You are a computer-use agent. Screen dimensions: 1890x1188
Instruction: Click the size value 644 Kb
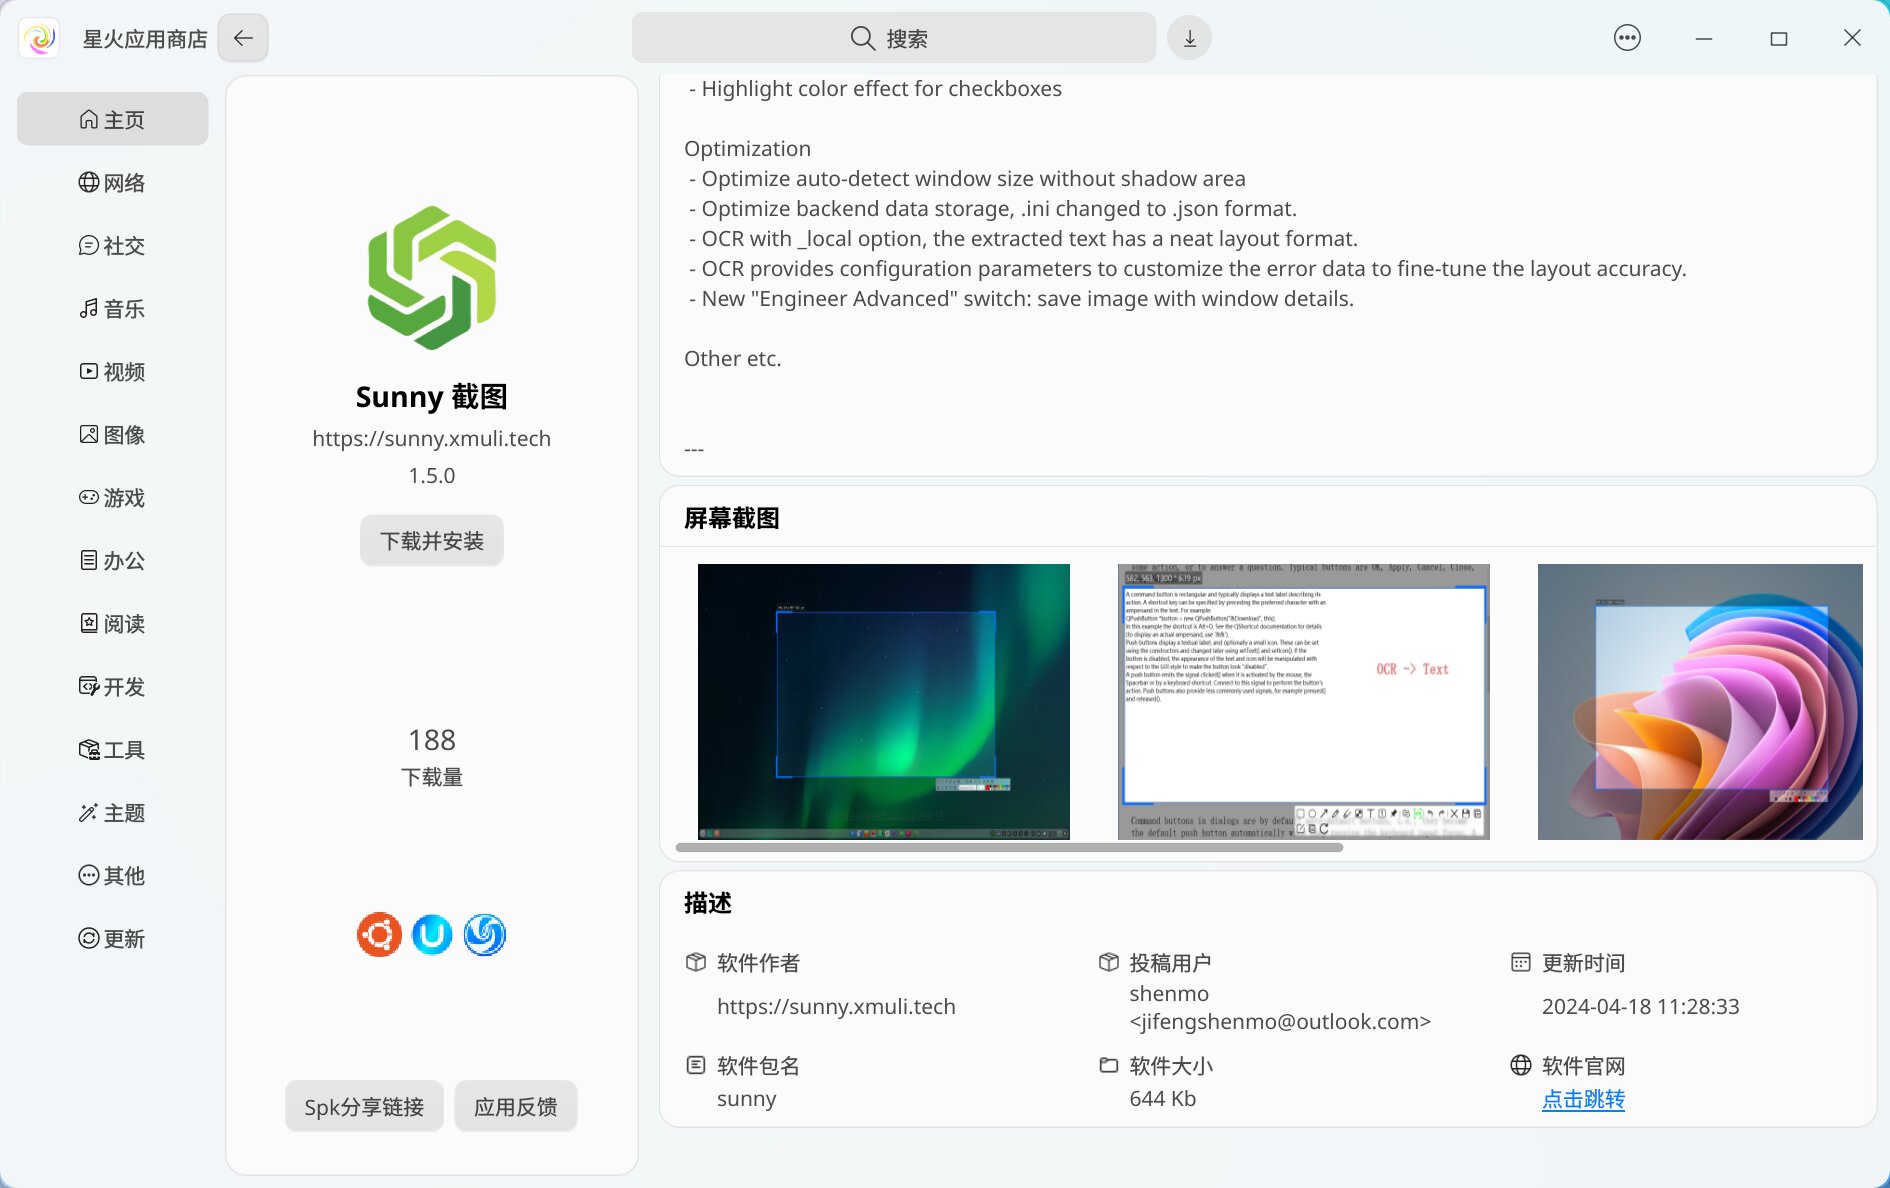tap(1162, 1099)
